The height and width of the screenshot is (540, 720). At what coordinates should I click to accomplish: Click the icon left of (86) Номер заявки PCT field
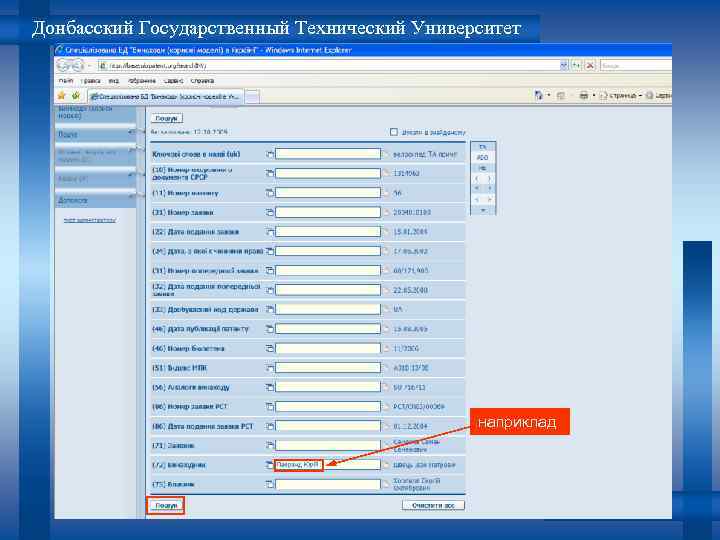(270, 406)
